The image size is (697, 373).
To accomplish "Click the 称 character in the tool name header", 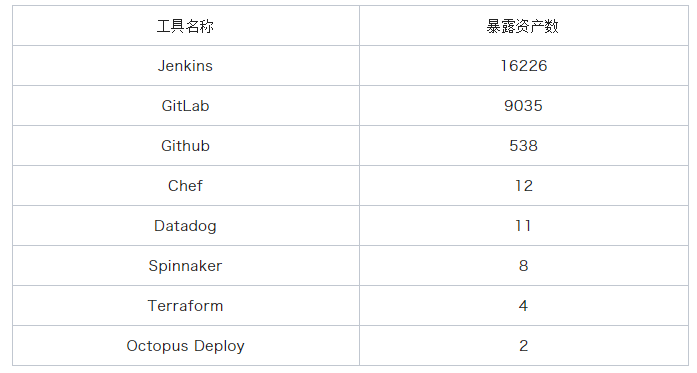I will coord(207,26).
